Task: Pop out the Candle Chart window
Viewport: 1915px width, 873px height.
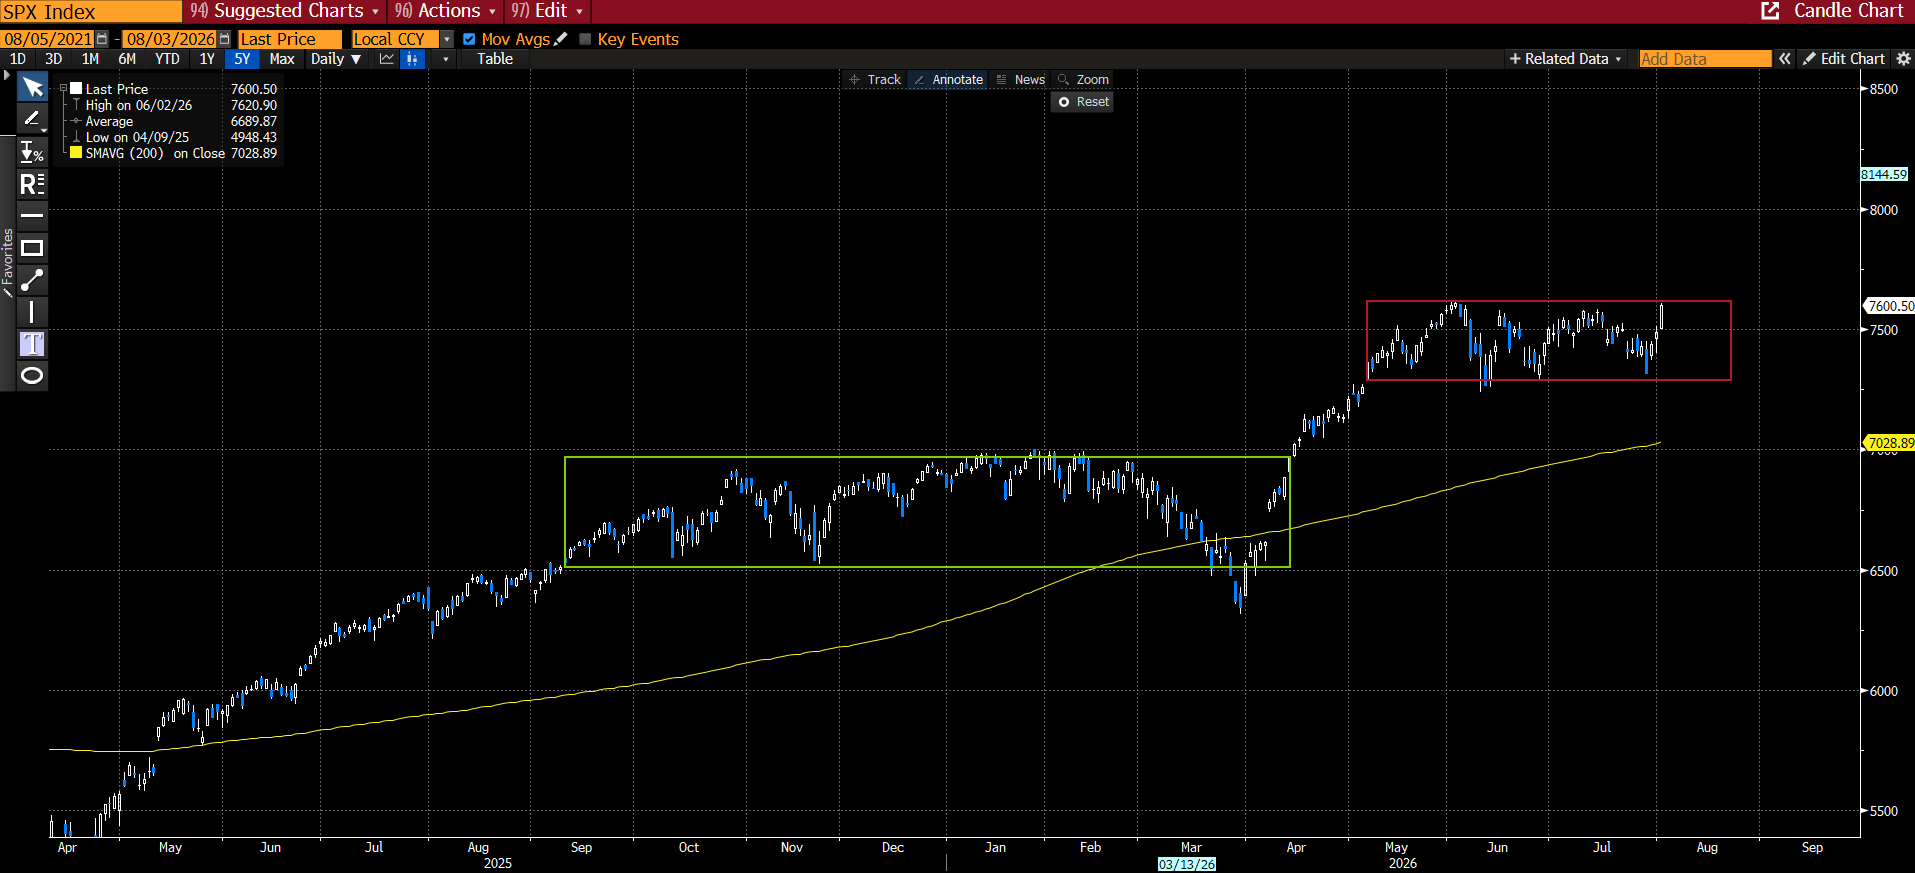Action: (x=1770, y=11)
